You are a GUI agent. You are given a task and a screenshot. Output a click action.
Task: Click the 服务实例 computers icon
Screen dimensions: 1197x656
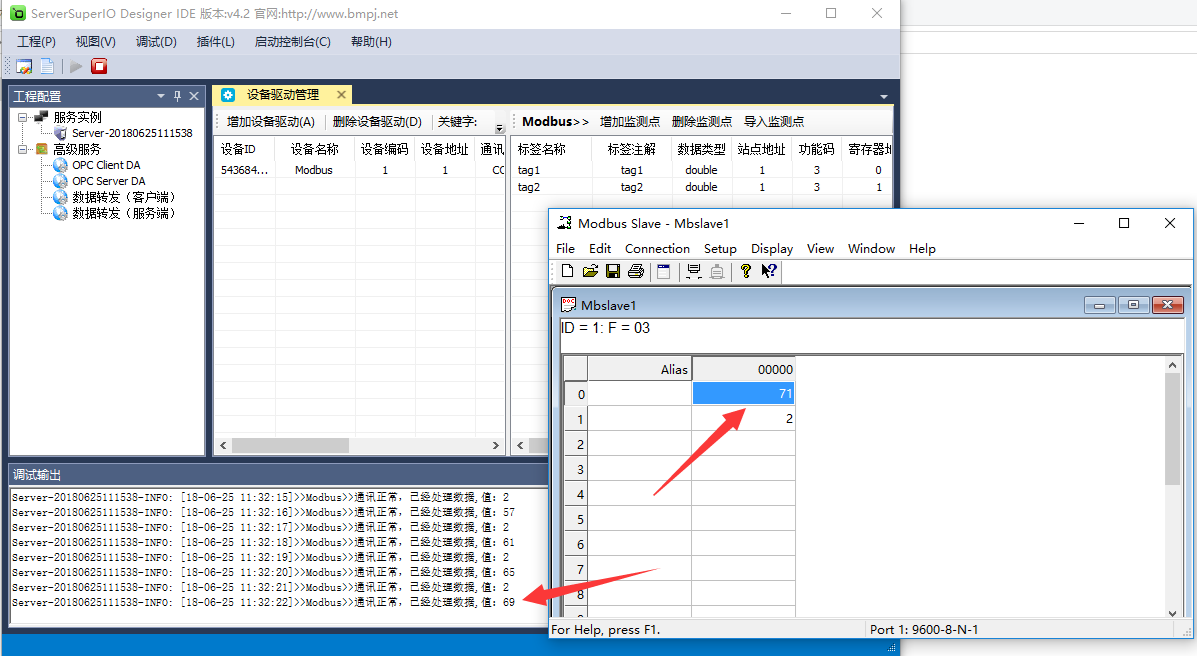pyautogui.click(x=41, y=117)
